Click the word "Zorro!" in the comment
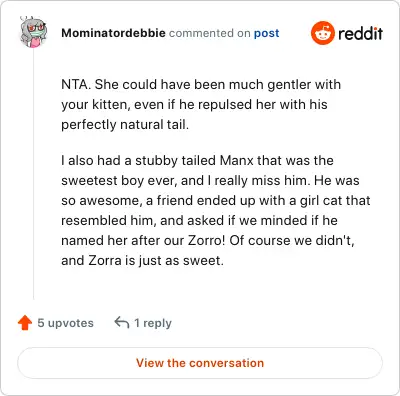The width and height of the screenshot is (400, 396). point(207,240)
